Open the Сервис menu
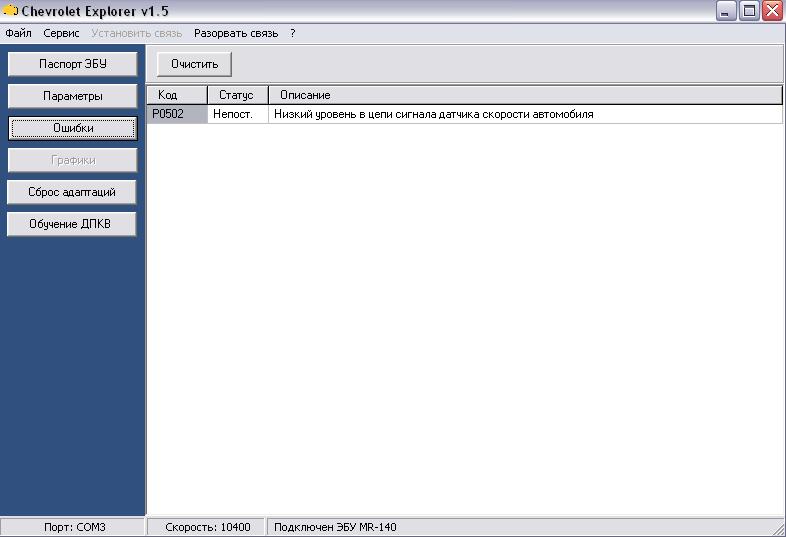 tap(61, 33)
